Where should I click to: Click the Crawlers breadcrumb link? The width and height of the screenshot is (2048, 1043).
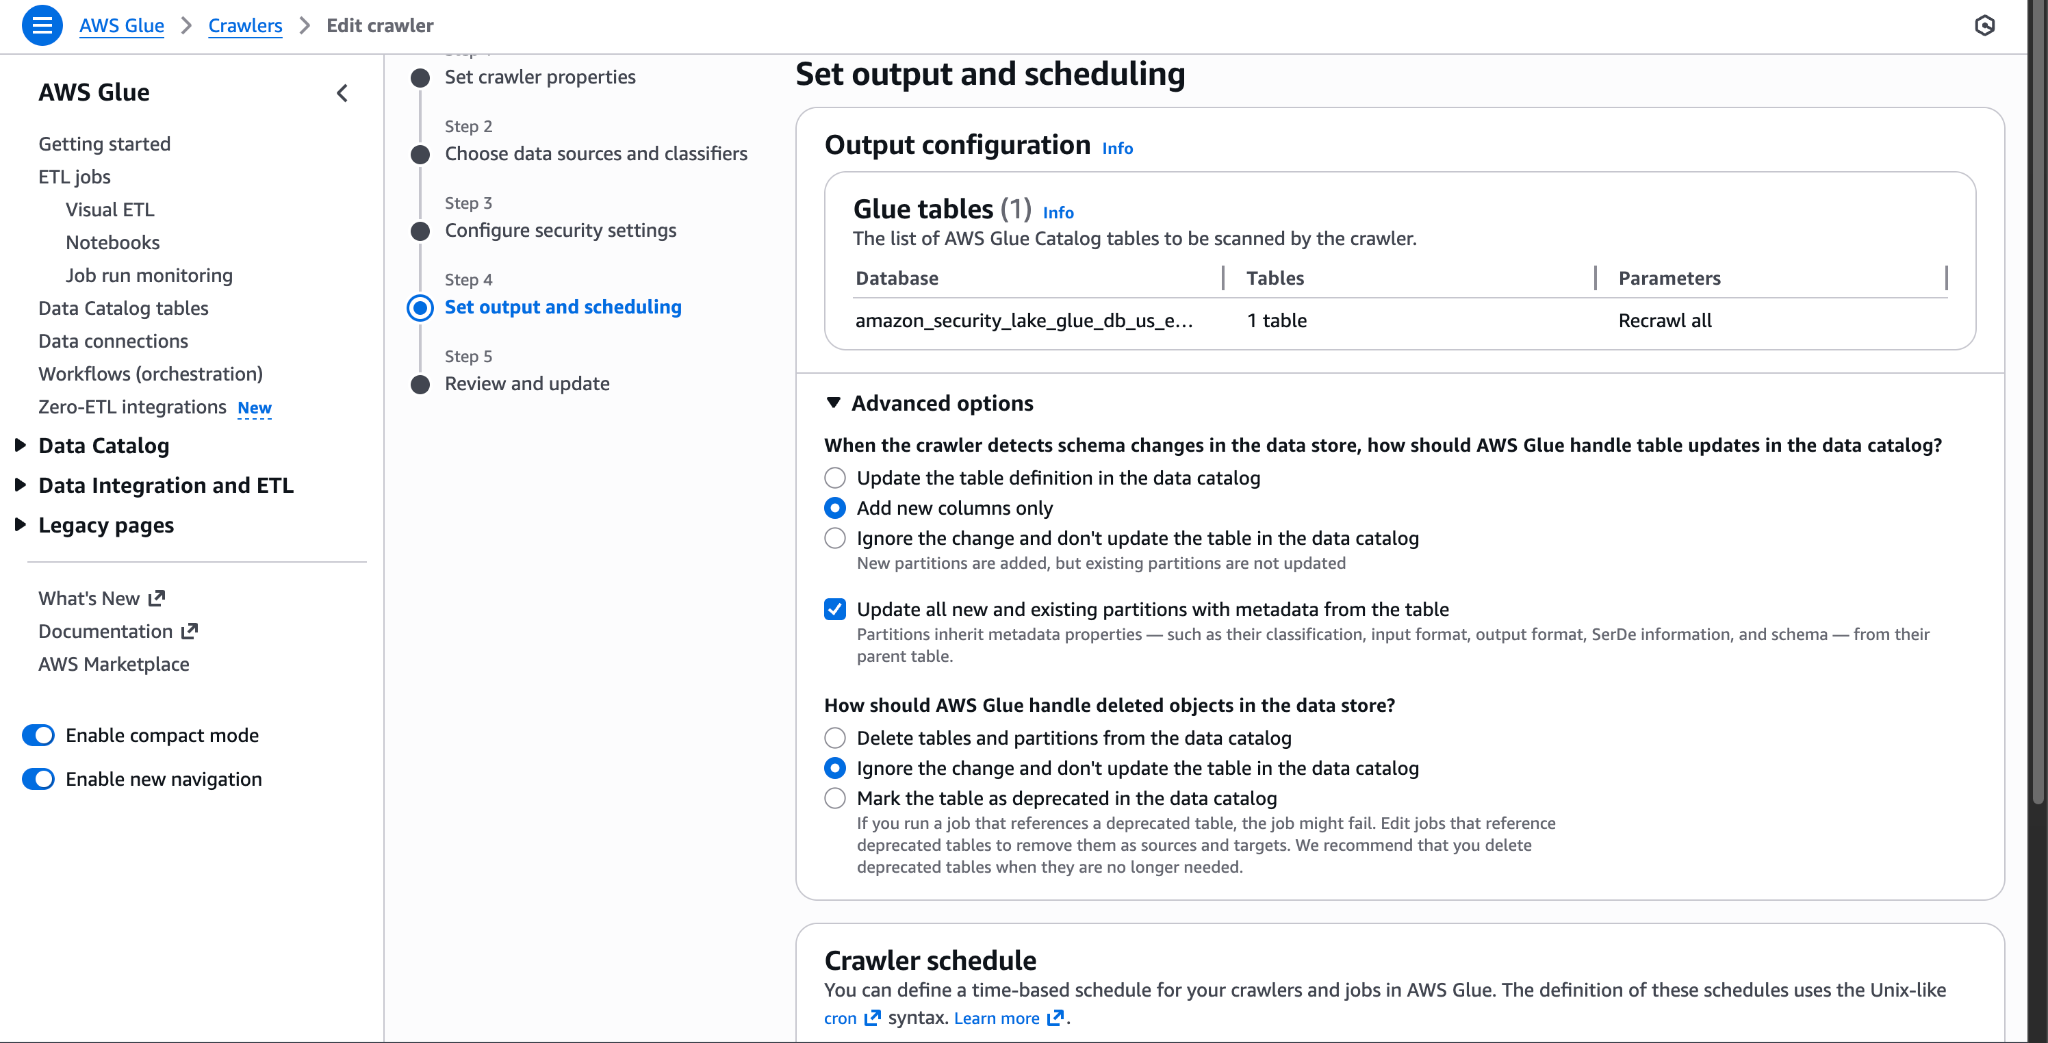pyautogui.click(x=245, y=26)
